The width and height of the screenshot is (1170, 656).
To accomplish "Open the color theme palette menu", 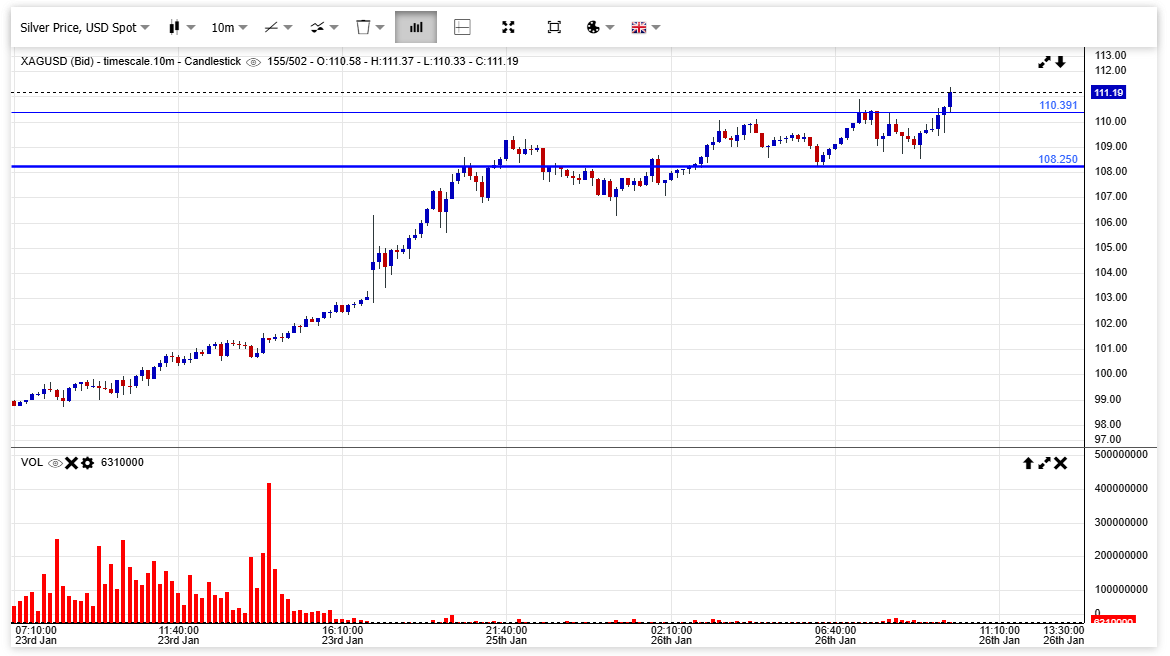I will (x=599, y=27).
